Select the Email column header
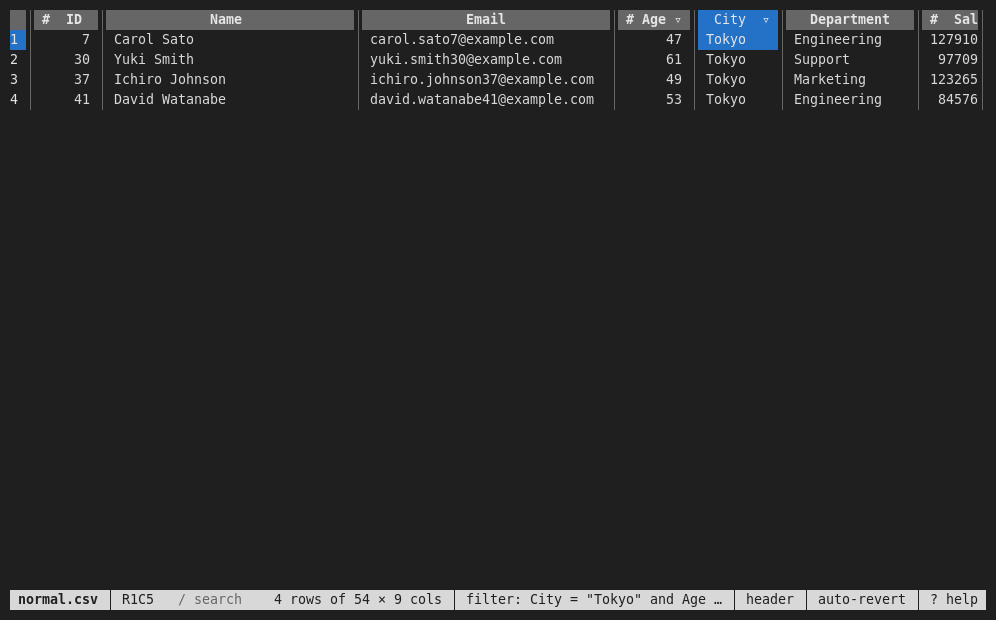996x620 pixels. click(486, 20)
